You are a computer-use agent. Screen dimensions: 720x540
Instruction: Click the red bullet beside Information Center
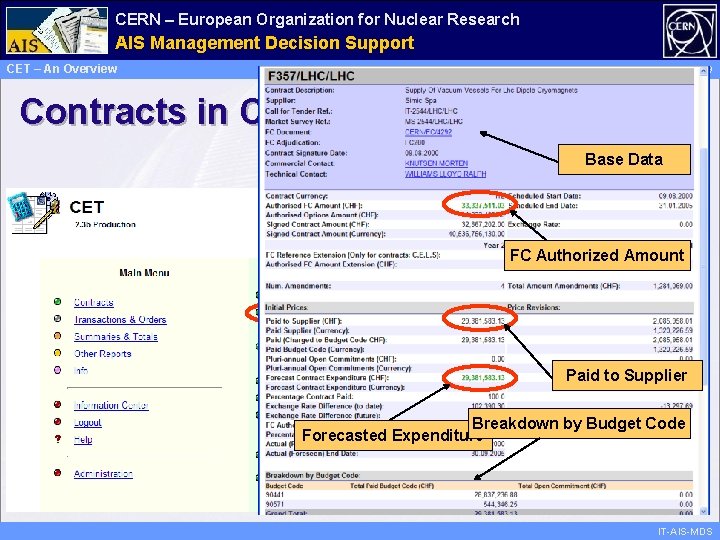pos(57,404)
